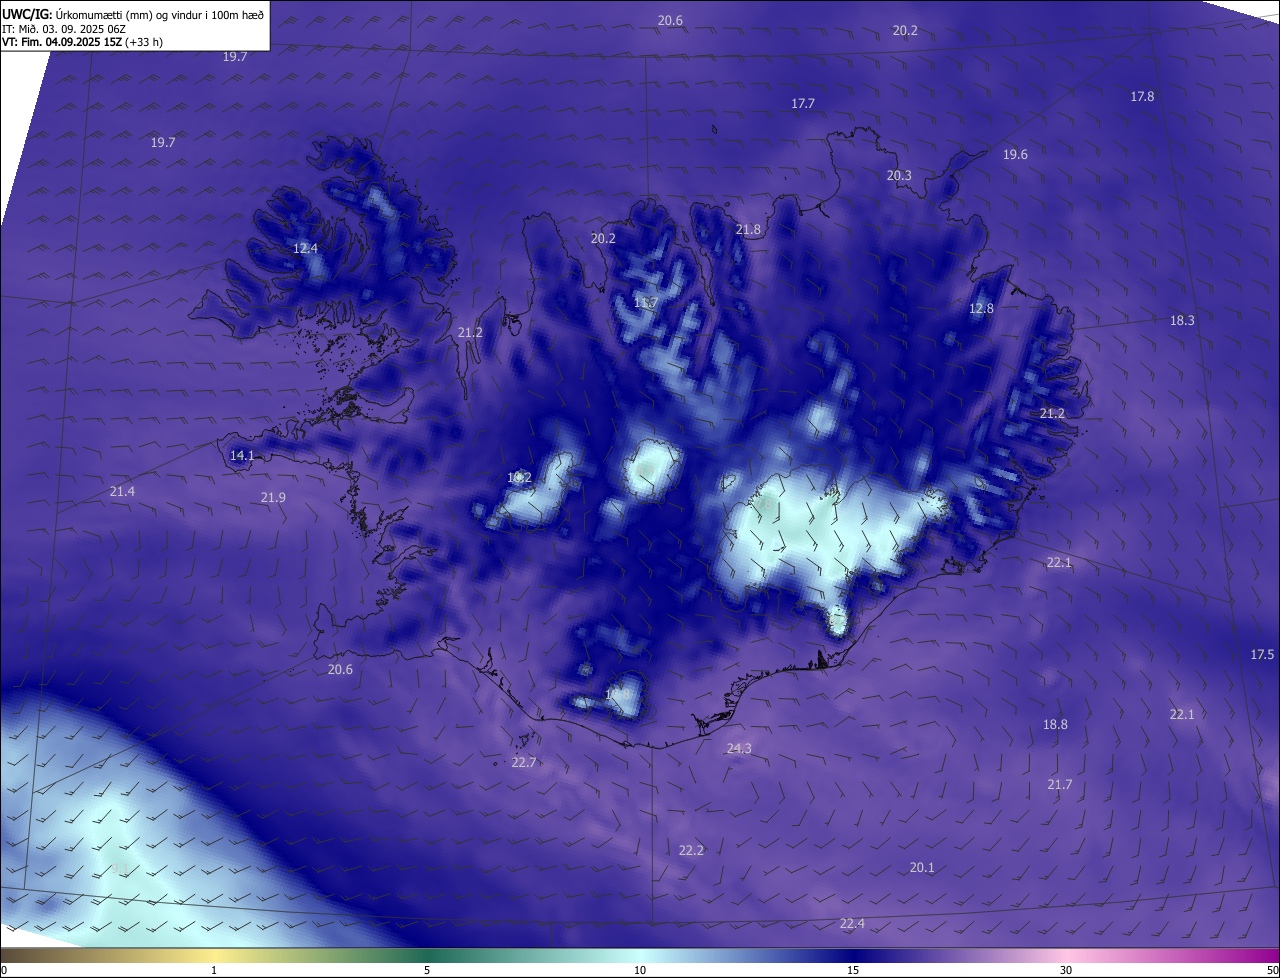Click the 21.8 value label
The width and height of the screenshot is (1280, 978).
click(x=748, y=230)
